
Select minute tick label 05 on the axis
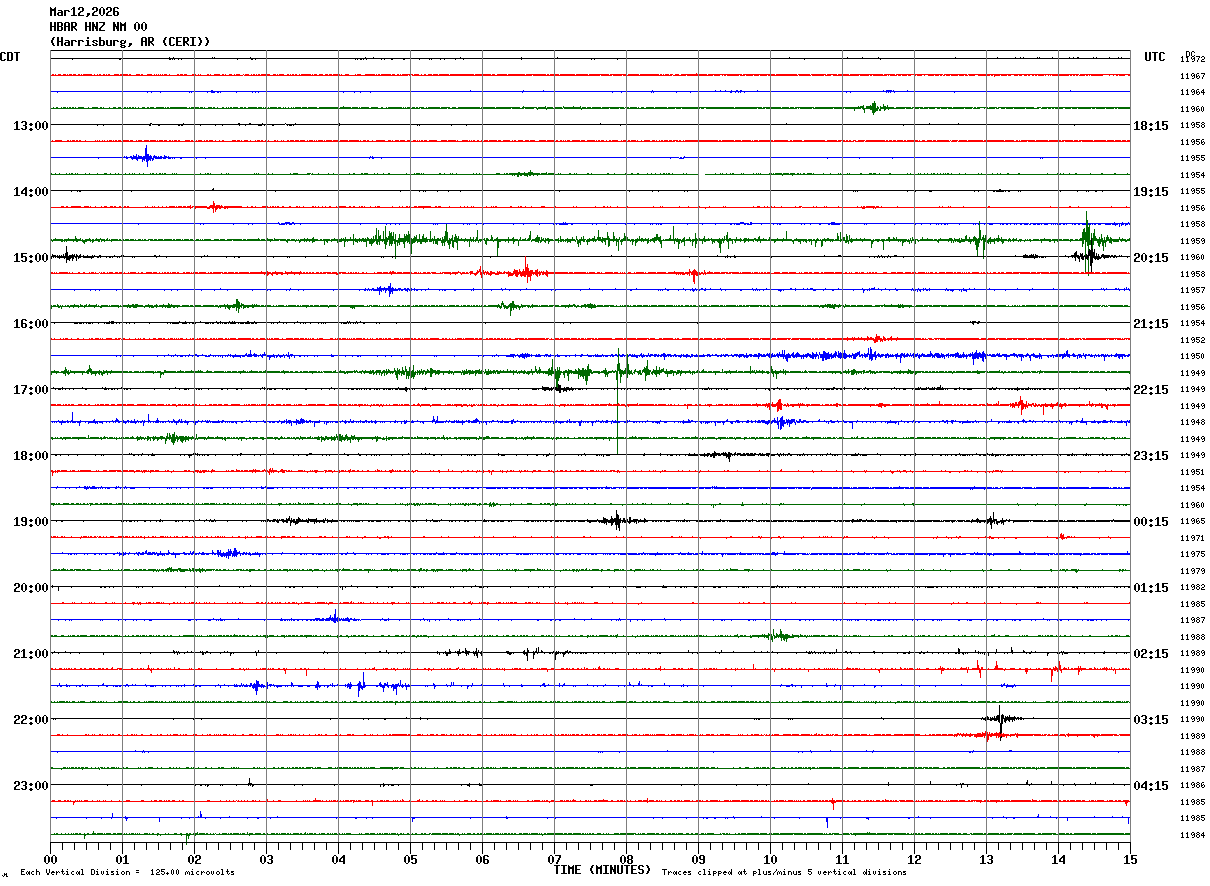pos(410,859)
